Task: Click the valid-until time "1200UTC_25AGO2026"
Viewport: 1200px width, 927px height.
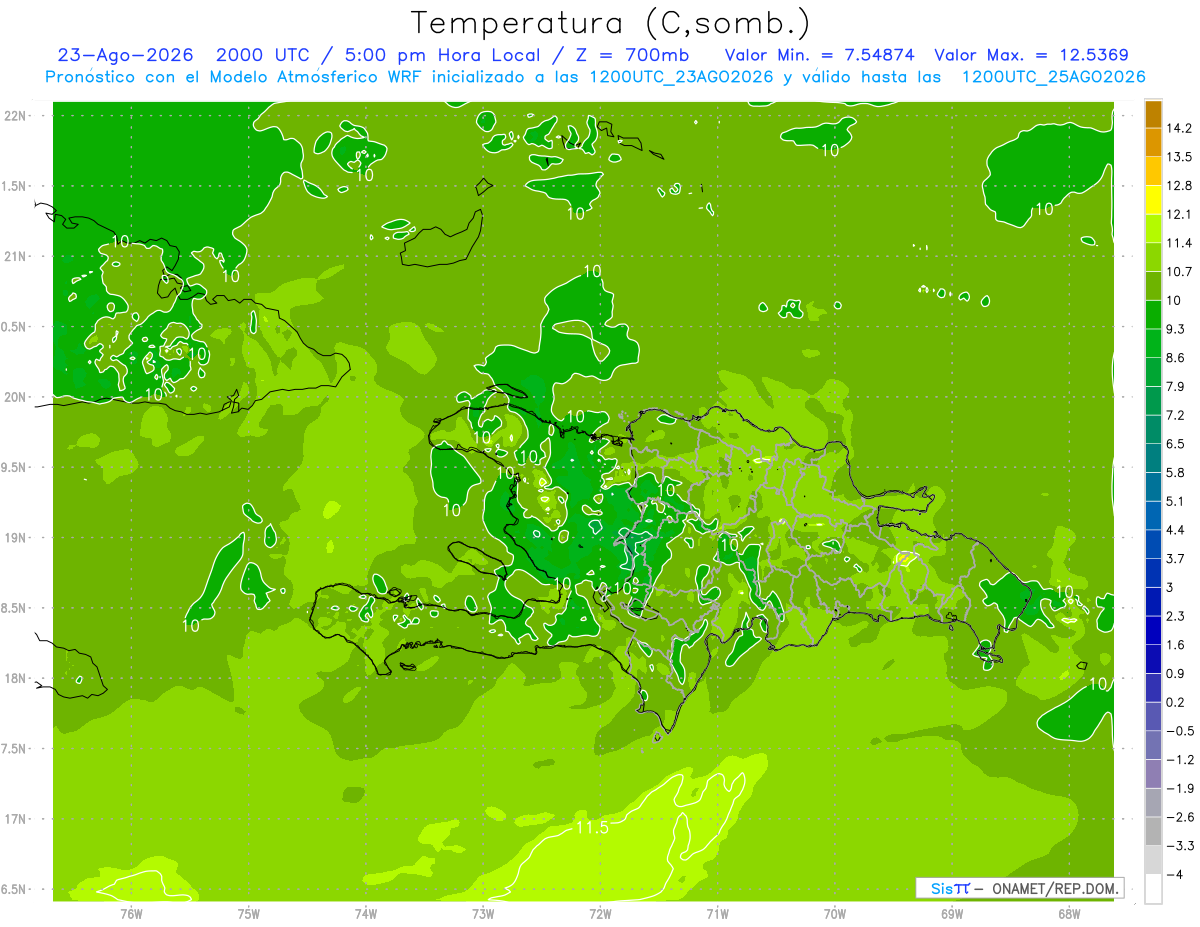Action: (x=1053, y=77)
